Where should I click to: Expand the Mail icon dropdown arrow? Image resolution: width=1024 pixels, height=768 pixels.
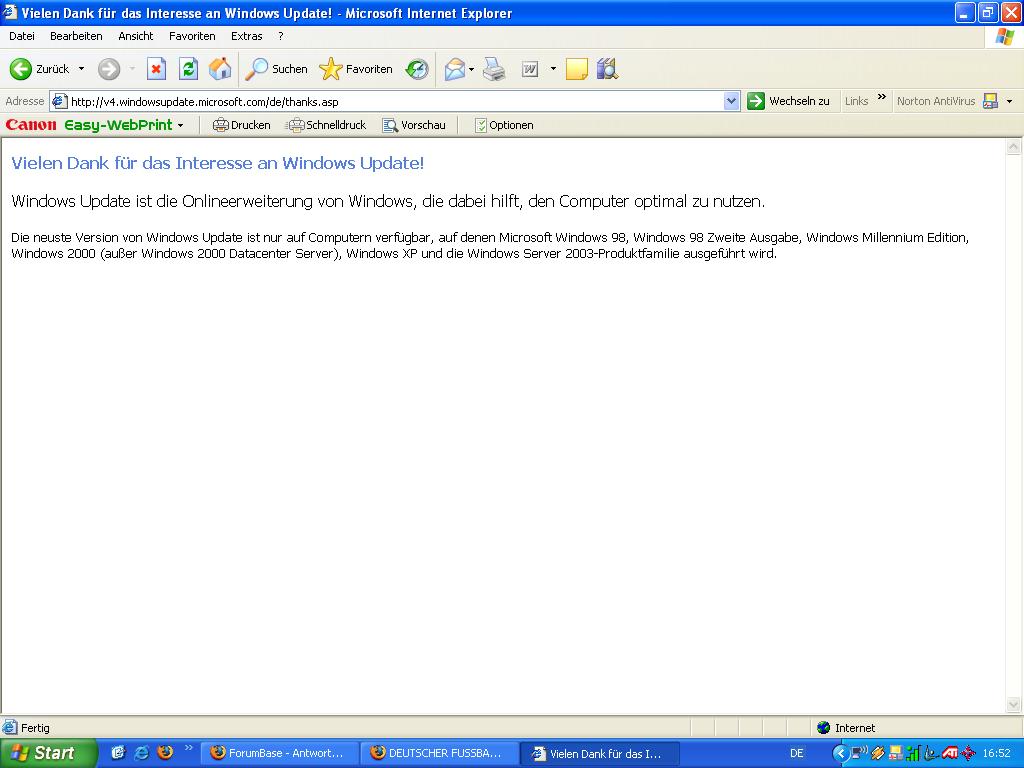[472, 69]
